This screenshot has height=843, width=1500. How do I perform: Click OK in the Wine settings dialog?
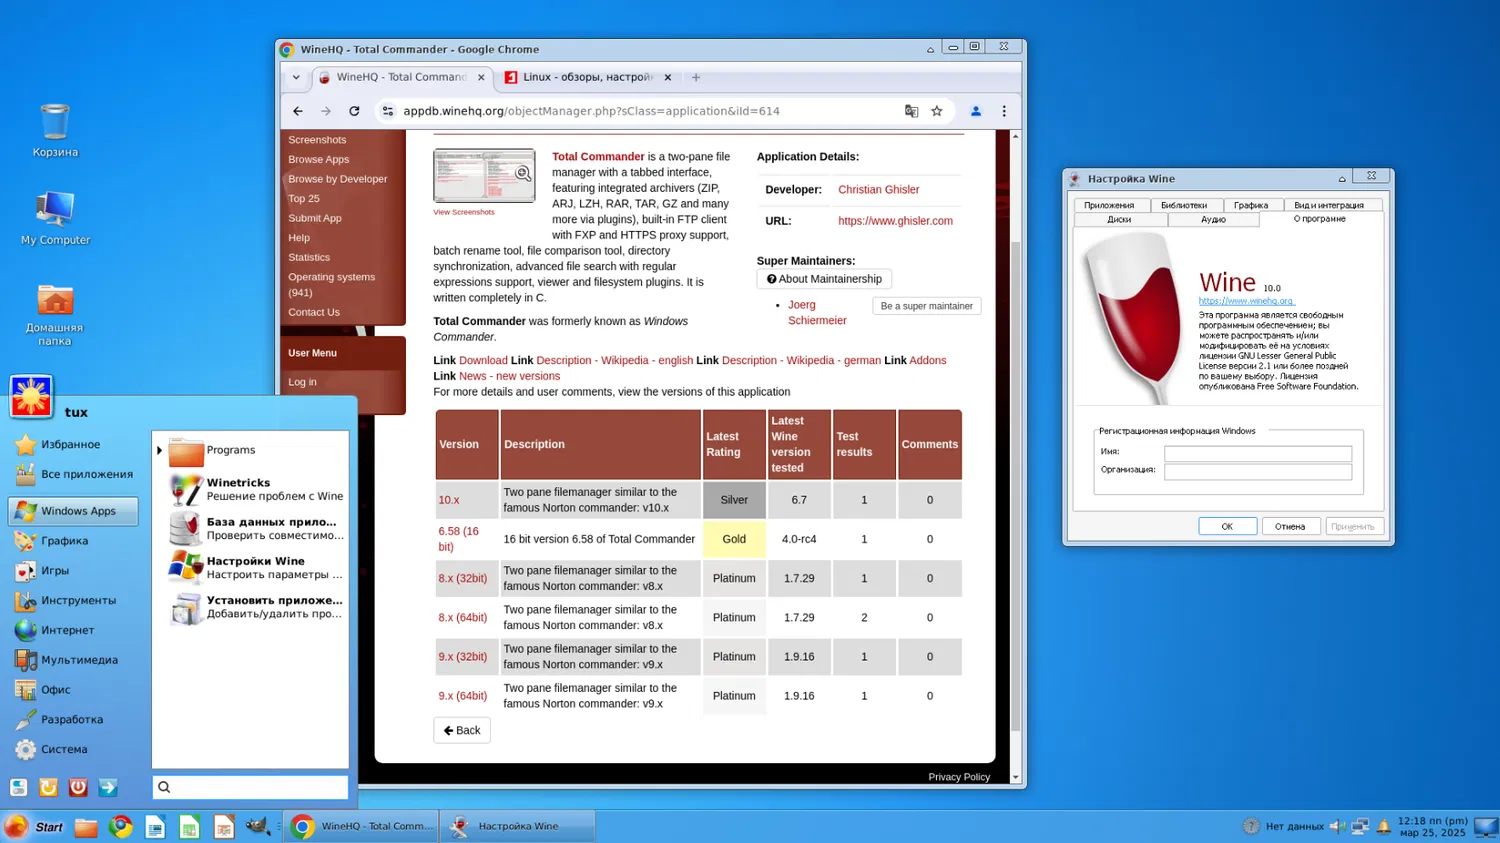click(1227, 526)
